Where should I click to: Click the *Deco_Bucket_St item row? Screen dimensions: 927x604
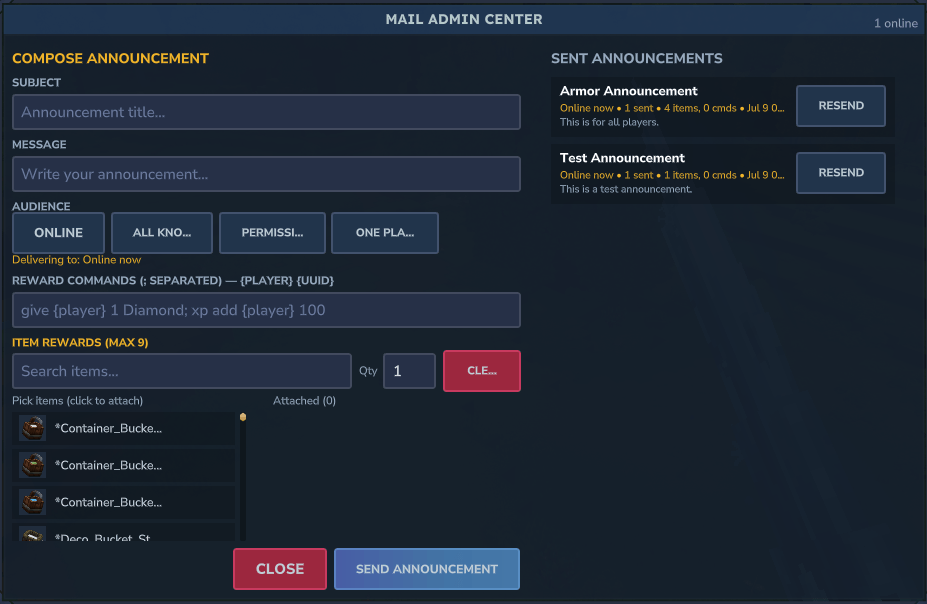(124, 533)
